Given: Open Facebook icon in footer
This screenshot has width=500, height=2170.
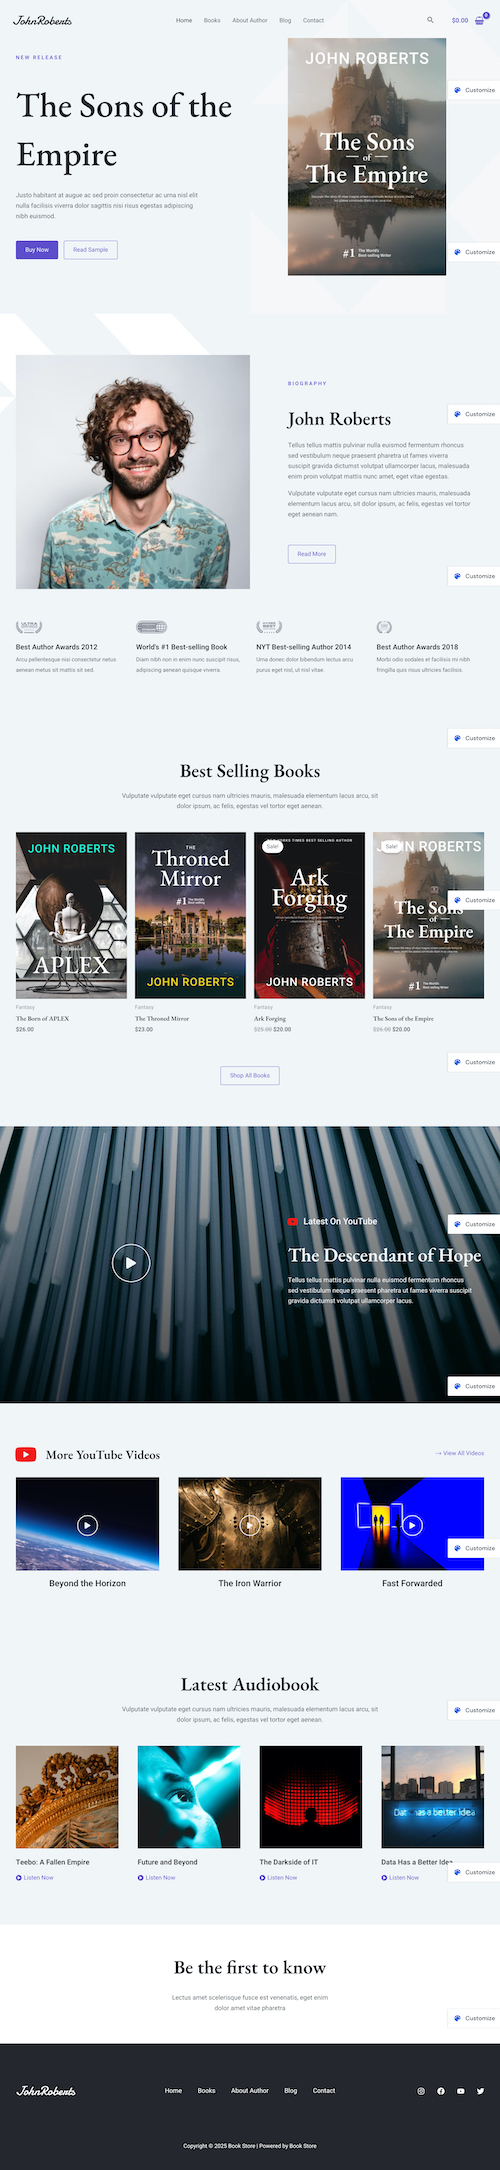Looking at the screenshot, I should (441, 2091).
